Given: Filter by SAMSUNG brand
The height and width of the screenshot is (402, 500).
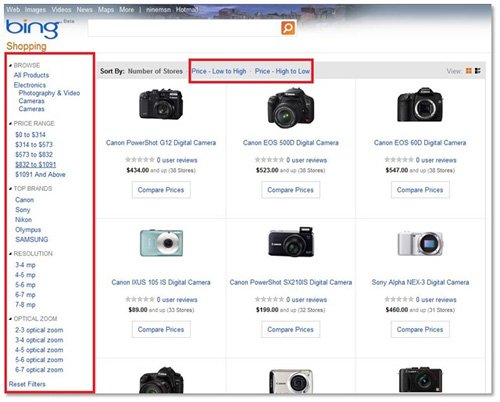Looking at the screenshot, I should point(32,240).
